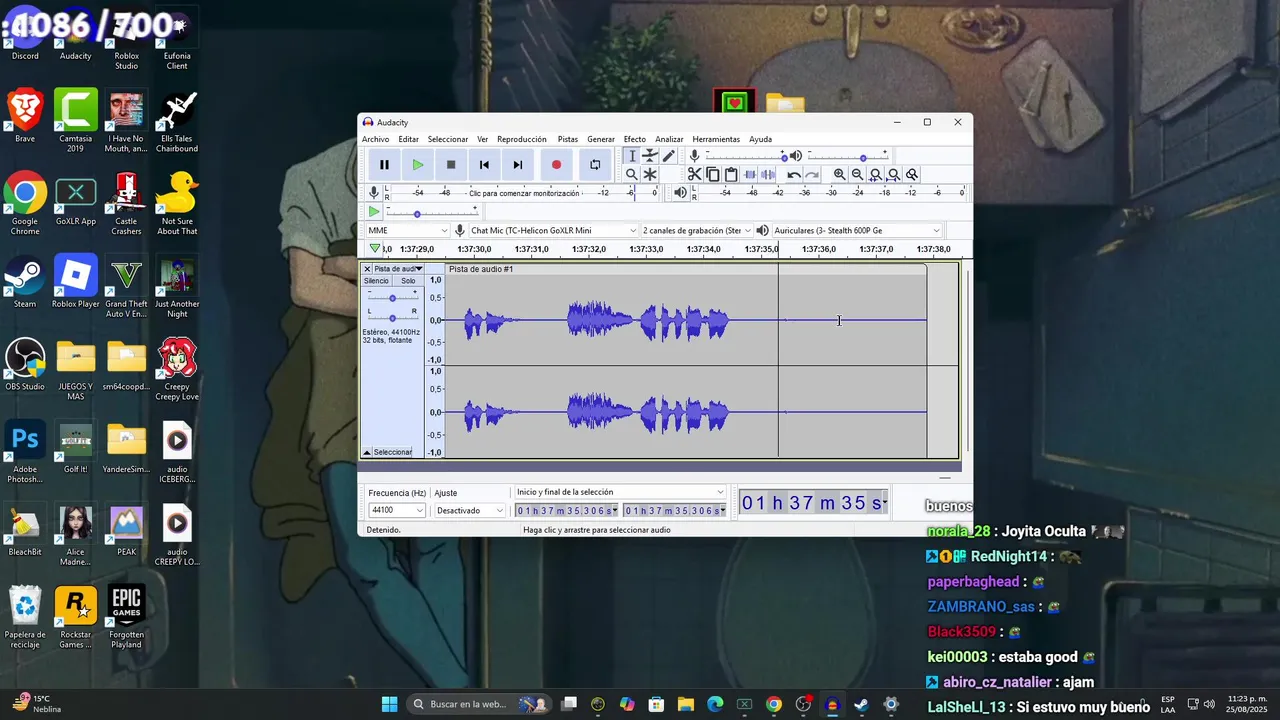Click the Copy icon in the edit toolbar
This screenshot has width=1280, height=720.
713,174
